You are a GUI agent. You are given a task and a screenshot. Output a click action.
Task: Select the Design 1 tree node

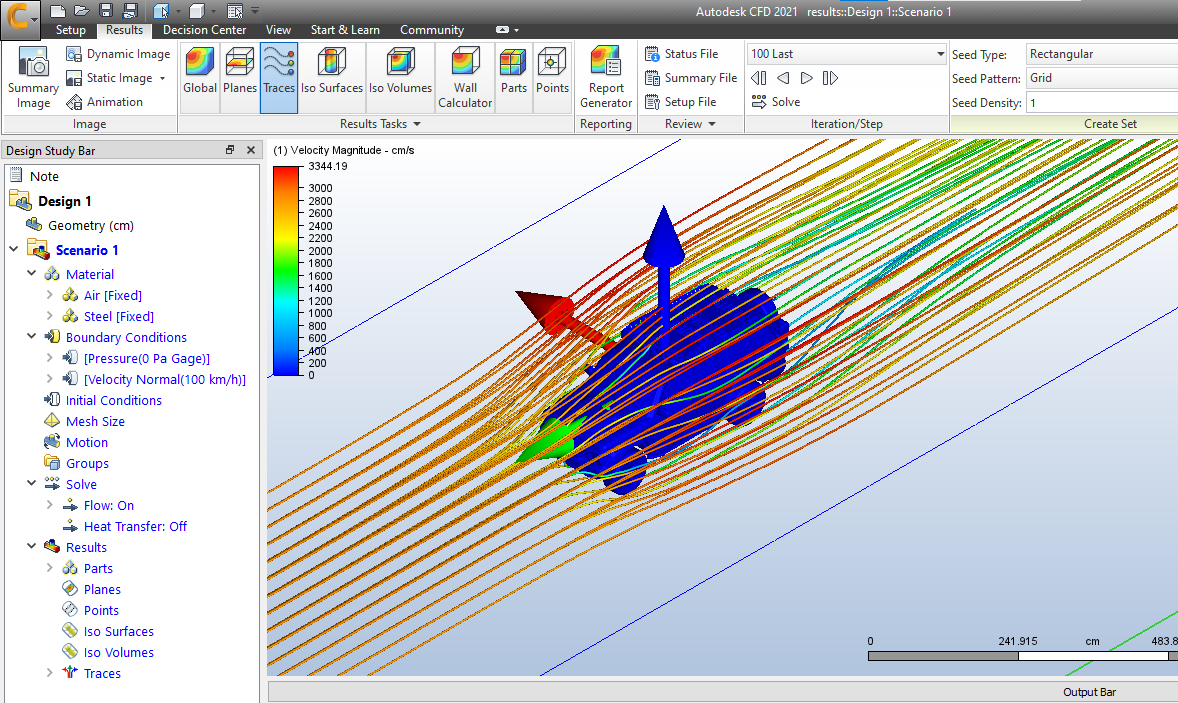click(x=65, y=201)
